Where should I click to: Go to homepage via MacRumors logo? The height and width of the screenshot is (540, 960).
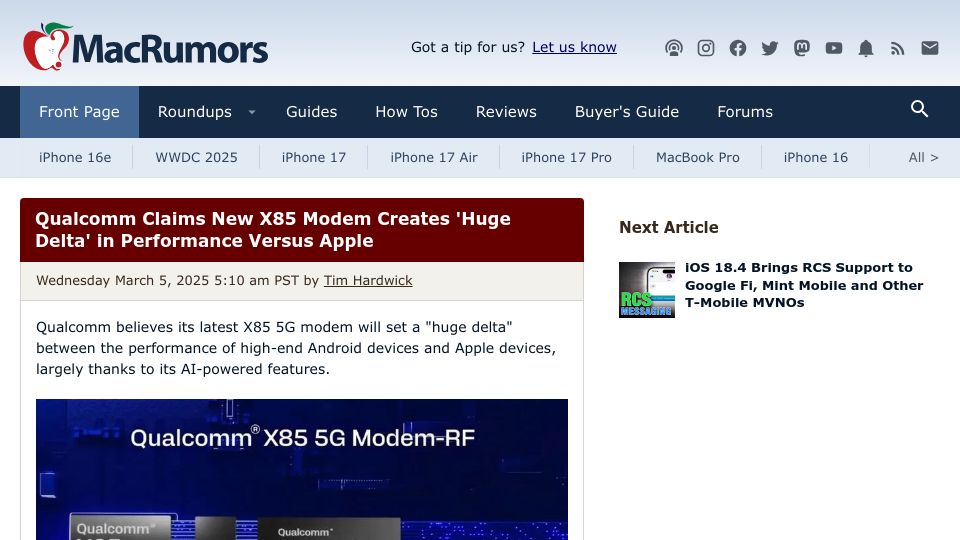145,47
